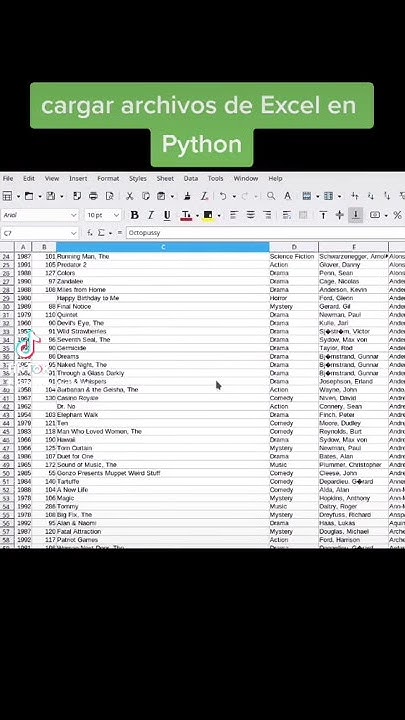Toggle Center Horizontally alignment

click(x=251, y=215)
